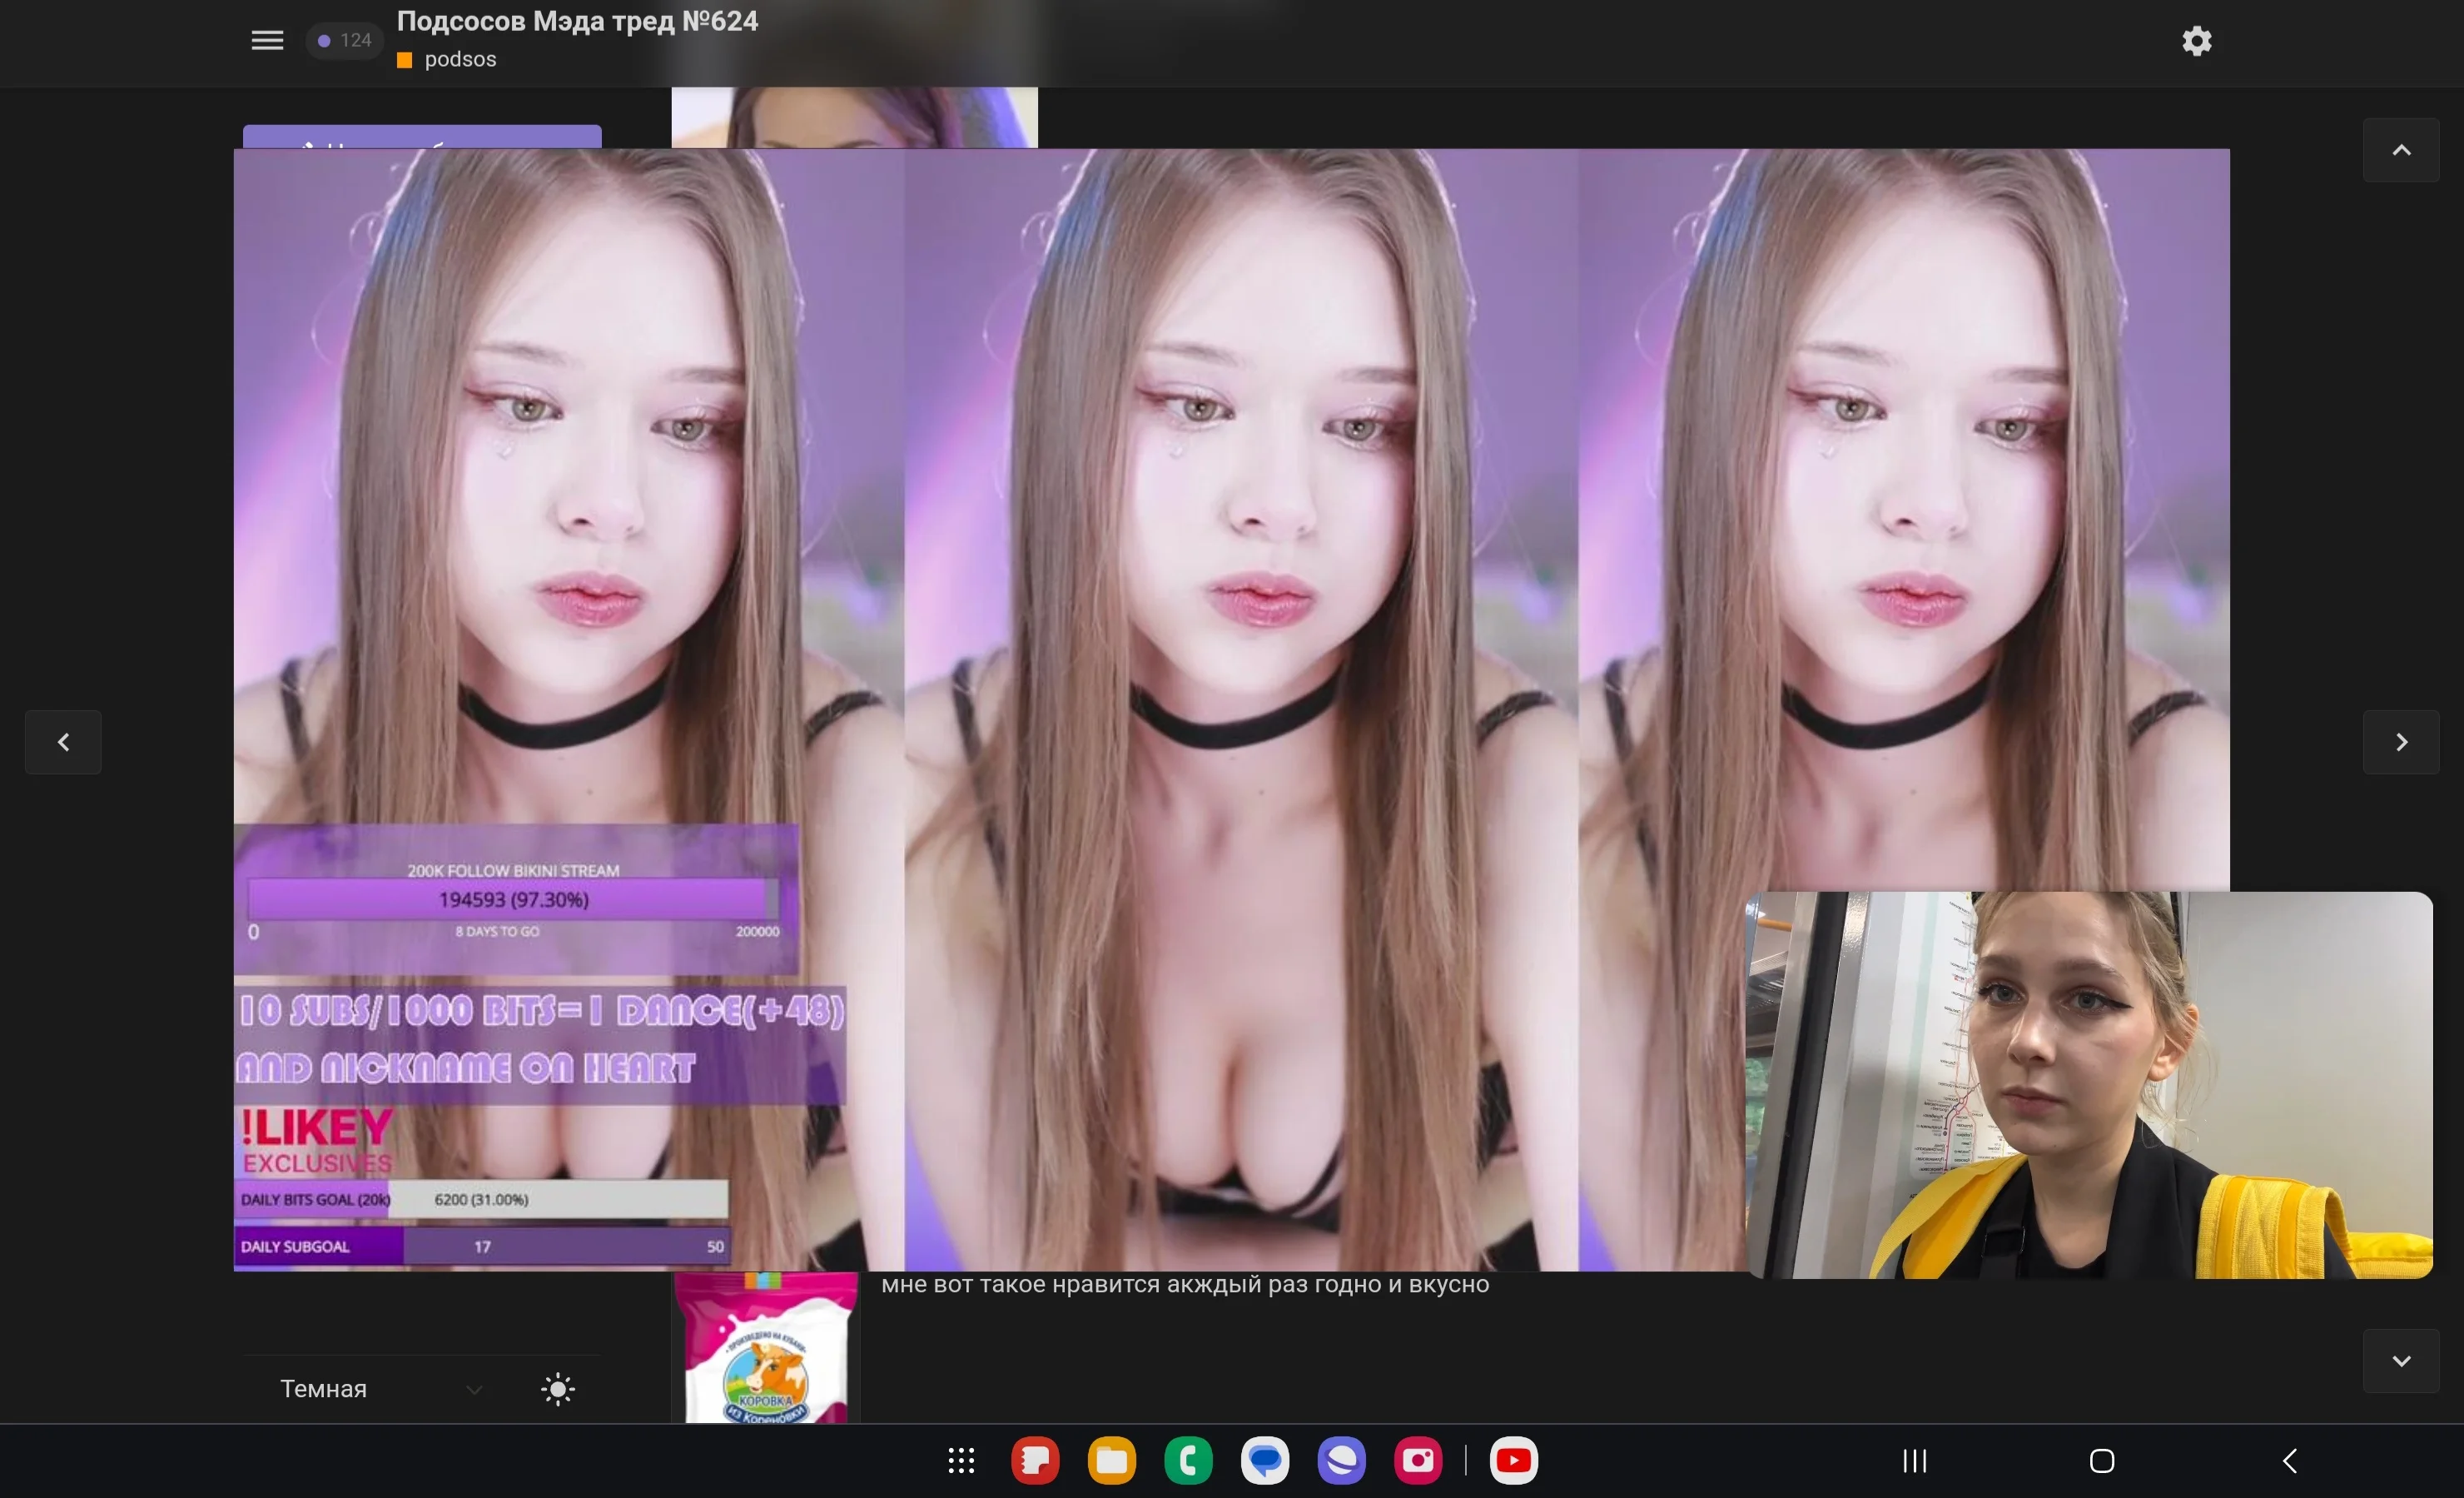The height and width of the screenshot is (1498, 2464).
Task: Open My Files folder app
Action: tap(1111, 1461)
